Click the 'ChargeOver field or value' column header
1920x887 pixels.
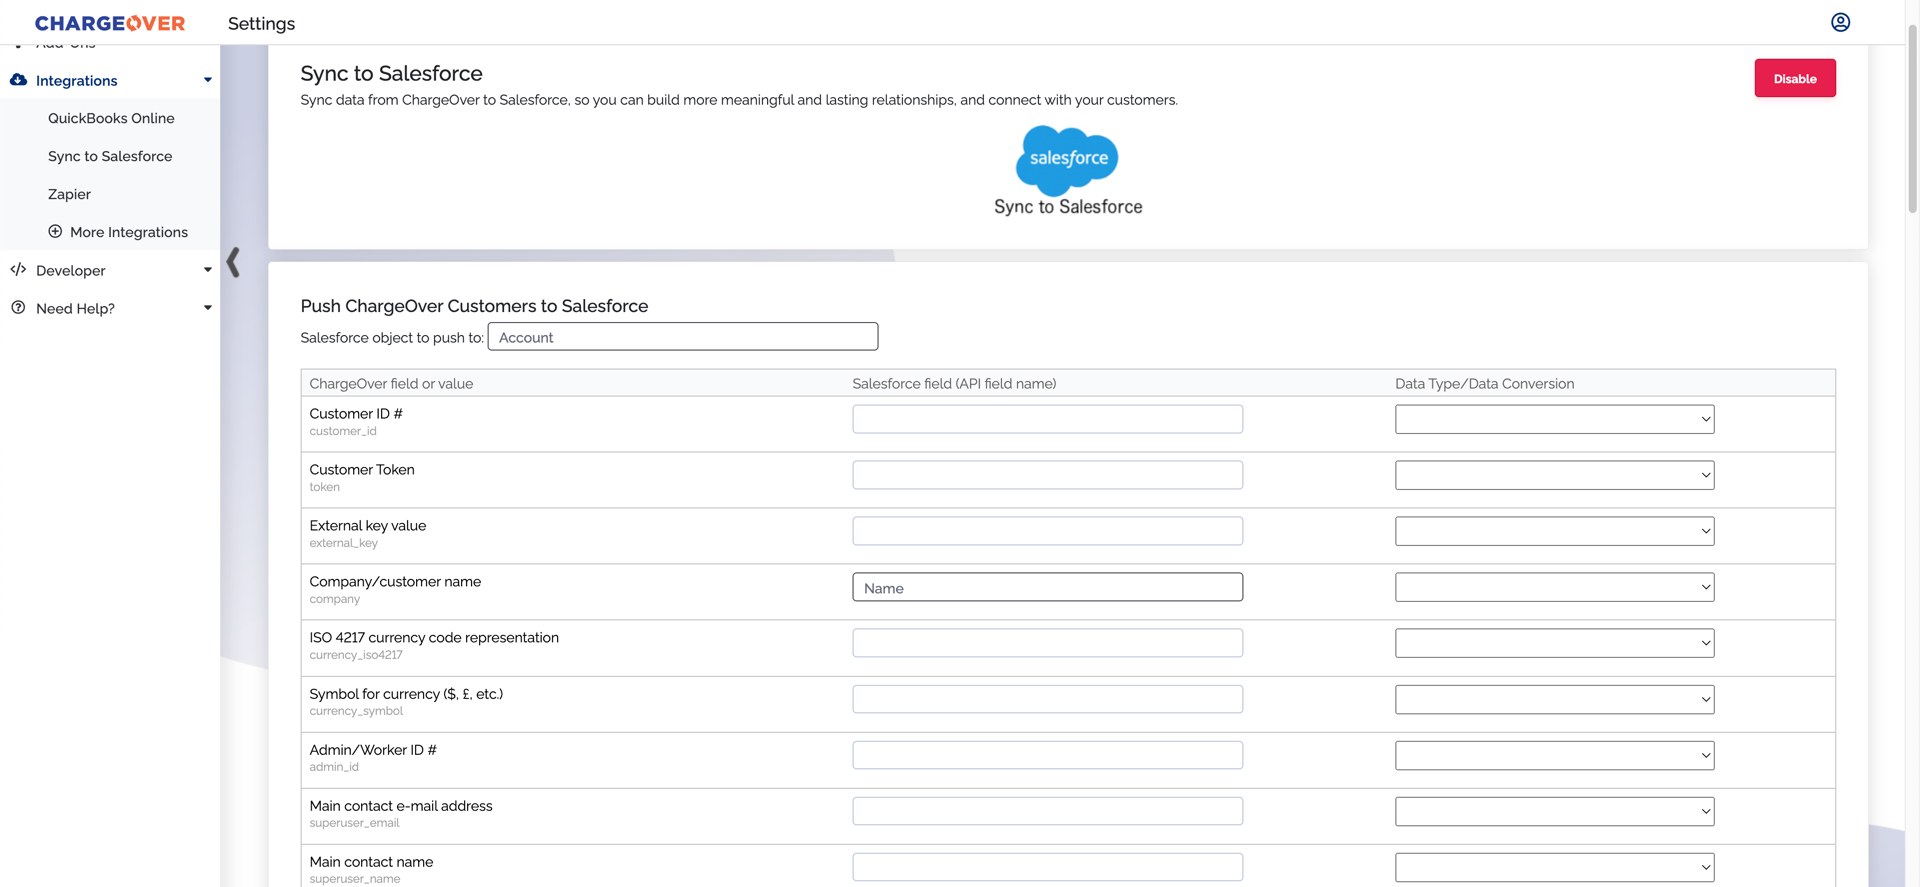[x=391, y=383]
